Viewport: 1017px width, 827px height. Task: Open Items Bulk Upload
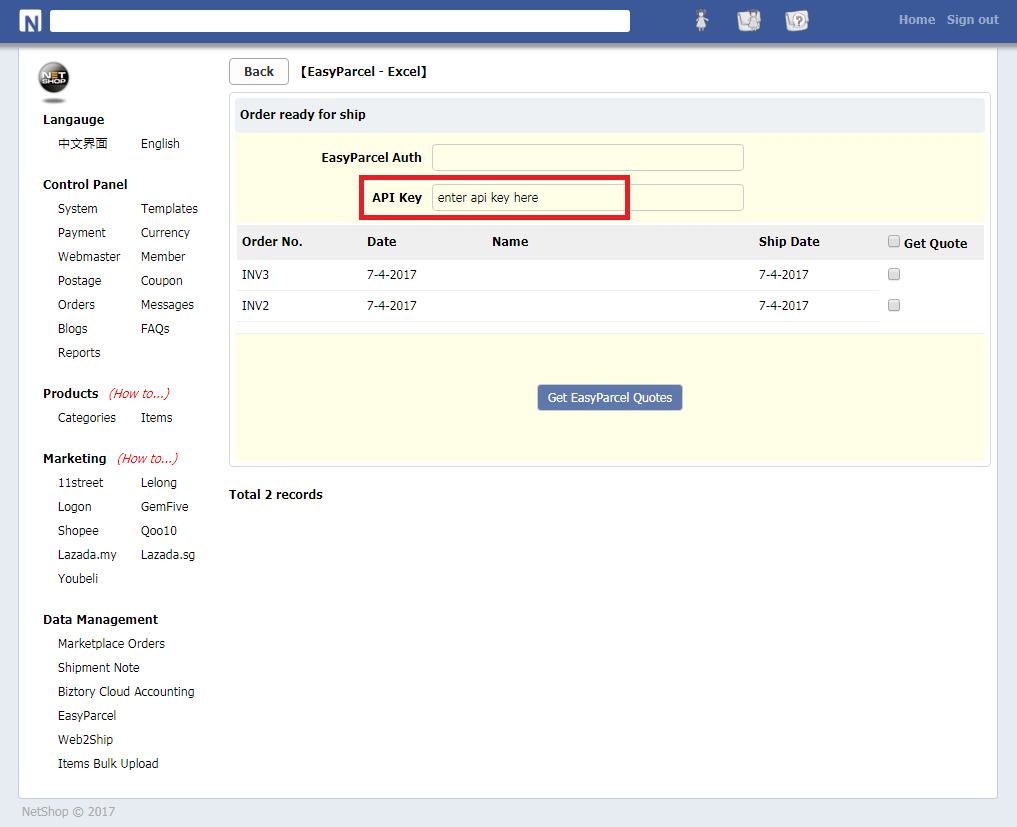click(108, 763)
